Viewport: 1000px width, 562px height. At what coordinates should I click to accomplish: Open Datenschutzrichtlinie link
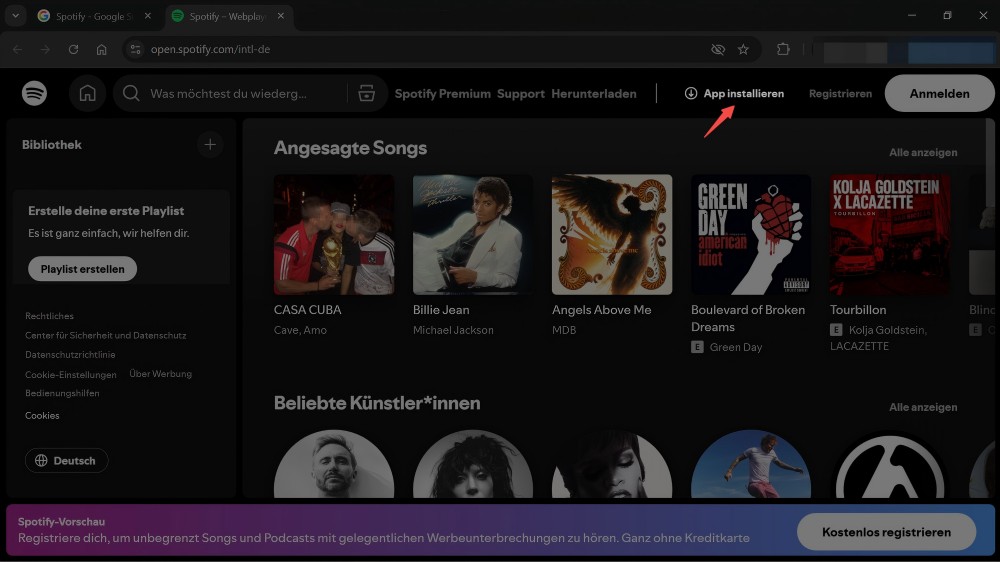pyautogui.click(x=70, y=354)
